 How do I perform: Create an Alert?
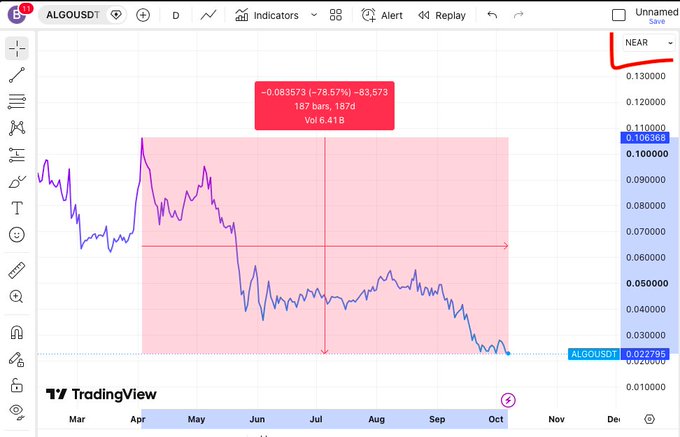pyautogui.click(x=382, y=15)
